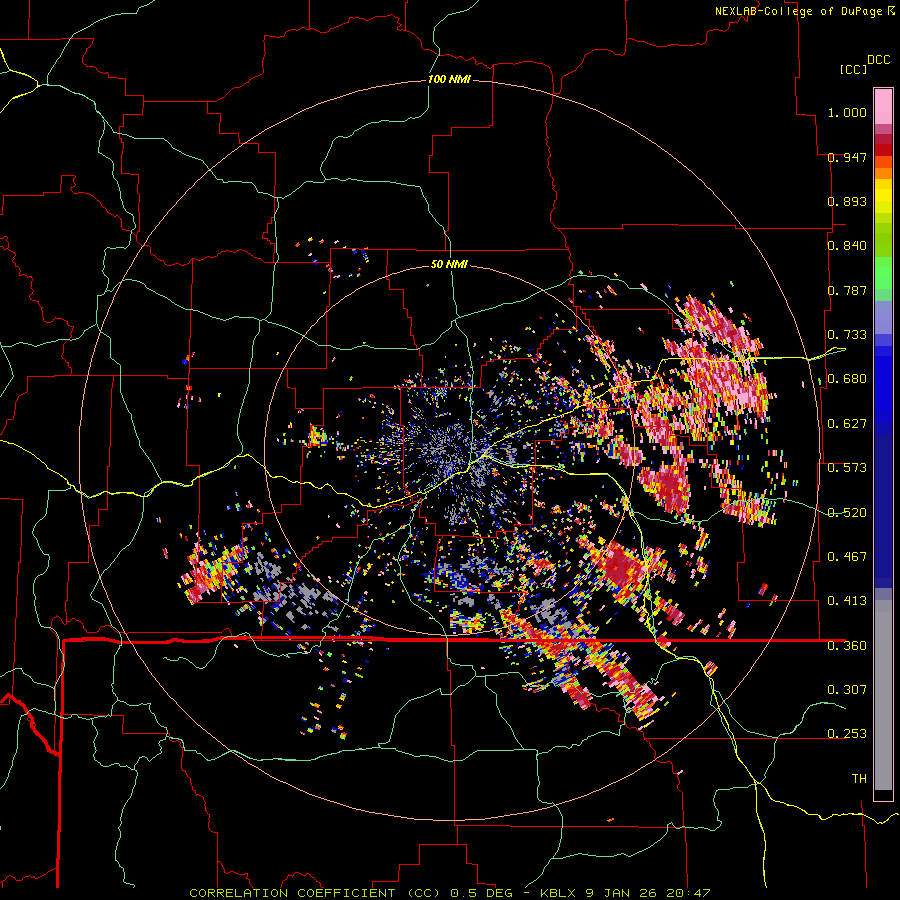The height and width of the screenshot is (900, 900).
Task: Click the 0.893 scale value
Action: click(847, 201)
